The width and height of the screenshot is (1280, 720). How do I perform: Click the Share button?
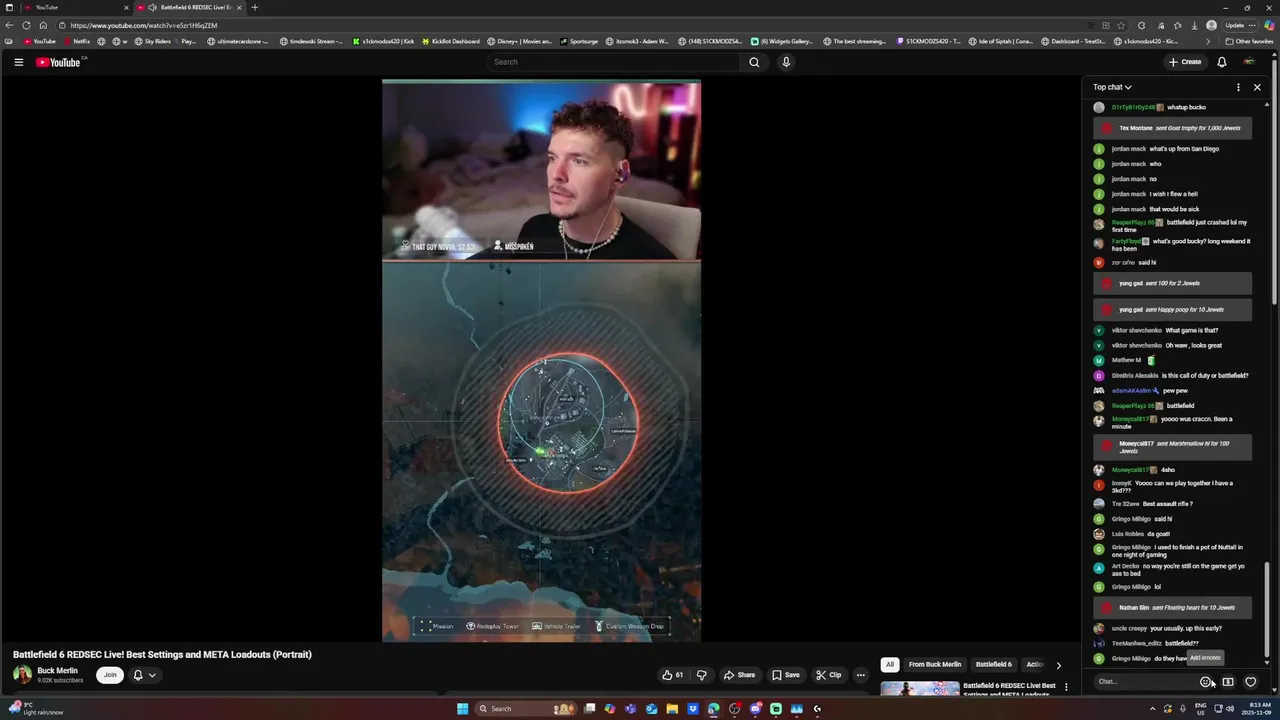(740, 675)
